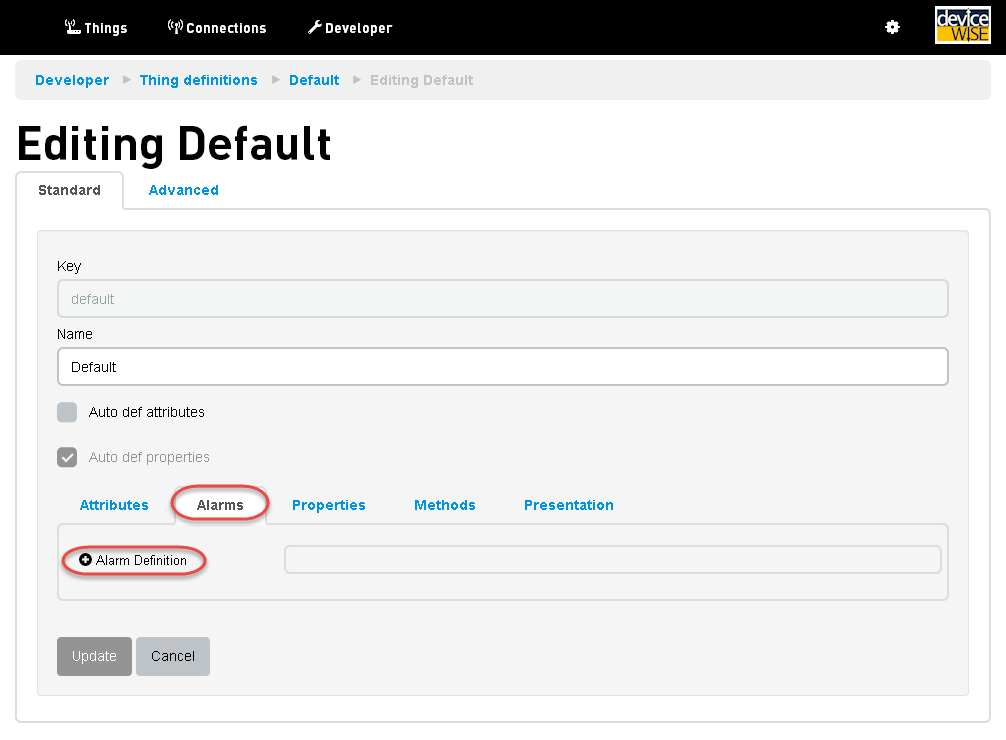This screenshot has height=740, width=1006.
Task: Show the Presentation tab
Action: coord(568,505)
